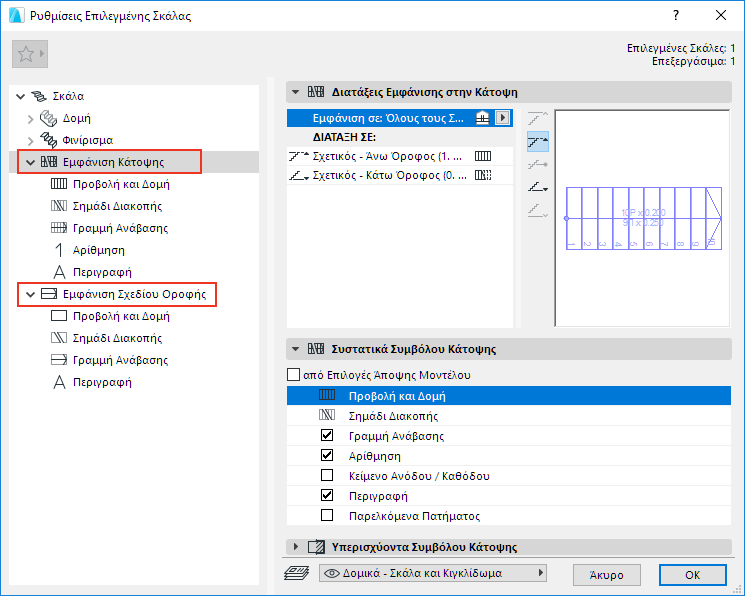Image resolution: width=745 pixels, height=596 pixels.
Task: Open Προβολή και Δομή under Εμφάνιση Κάτοψης
Action: [121, 184]
